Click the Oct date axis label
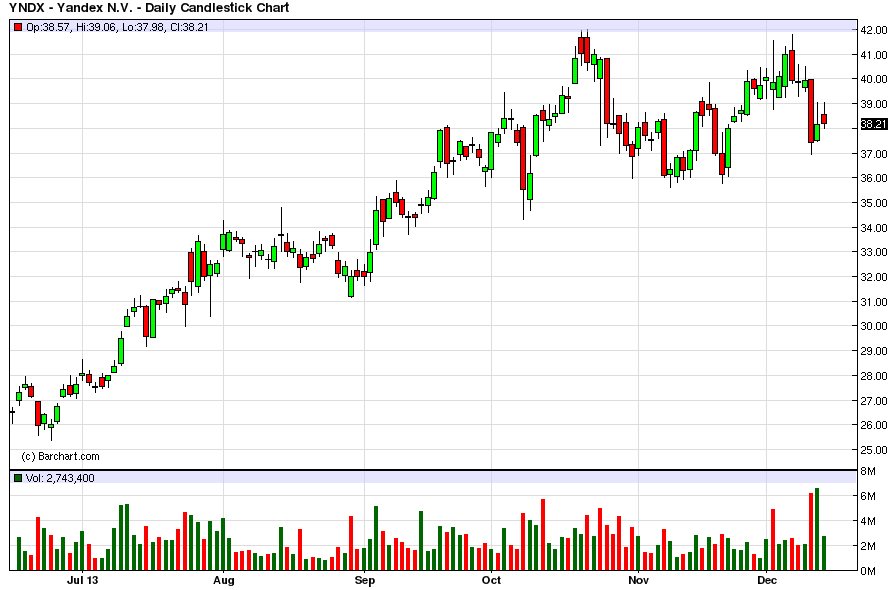This screenshot has height=590, width=895. click(491, 580)
